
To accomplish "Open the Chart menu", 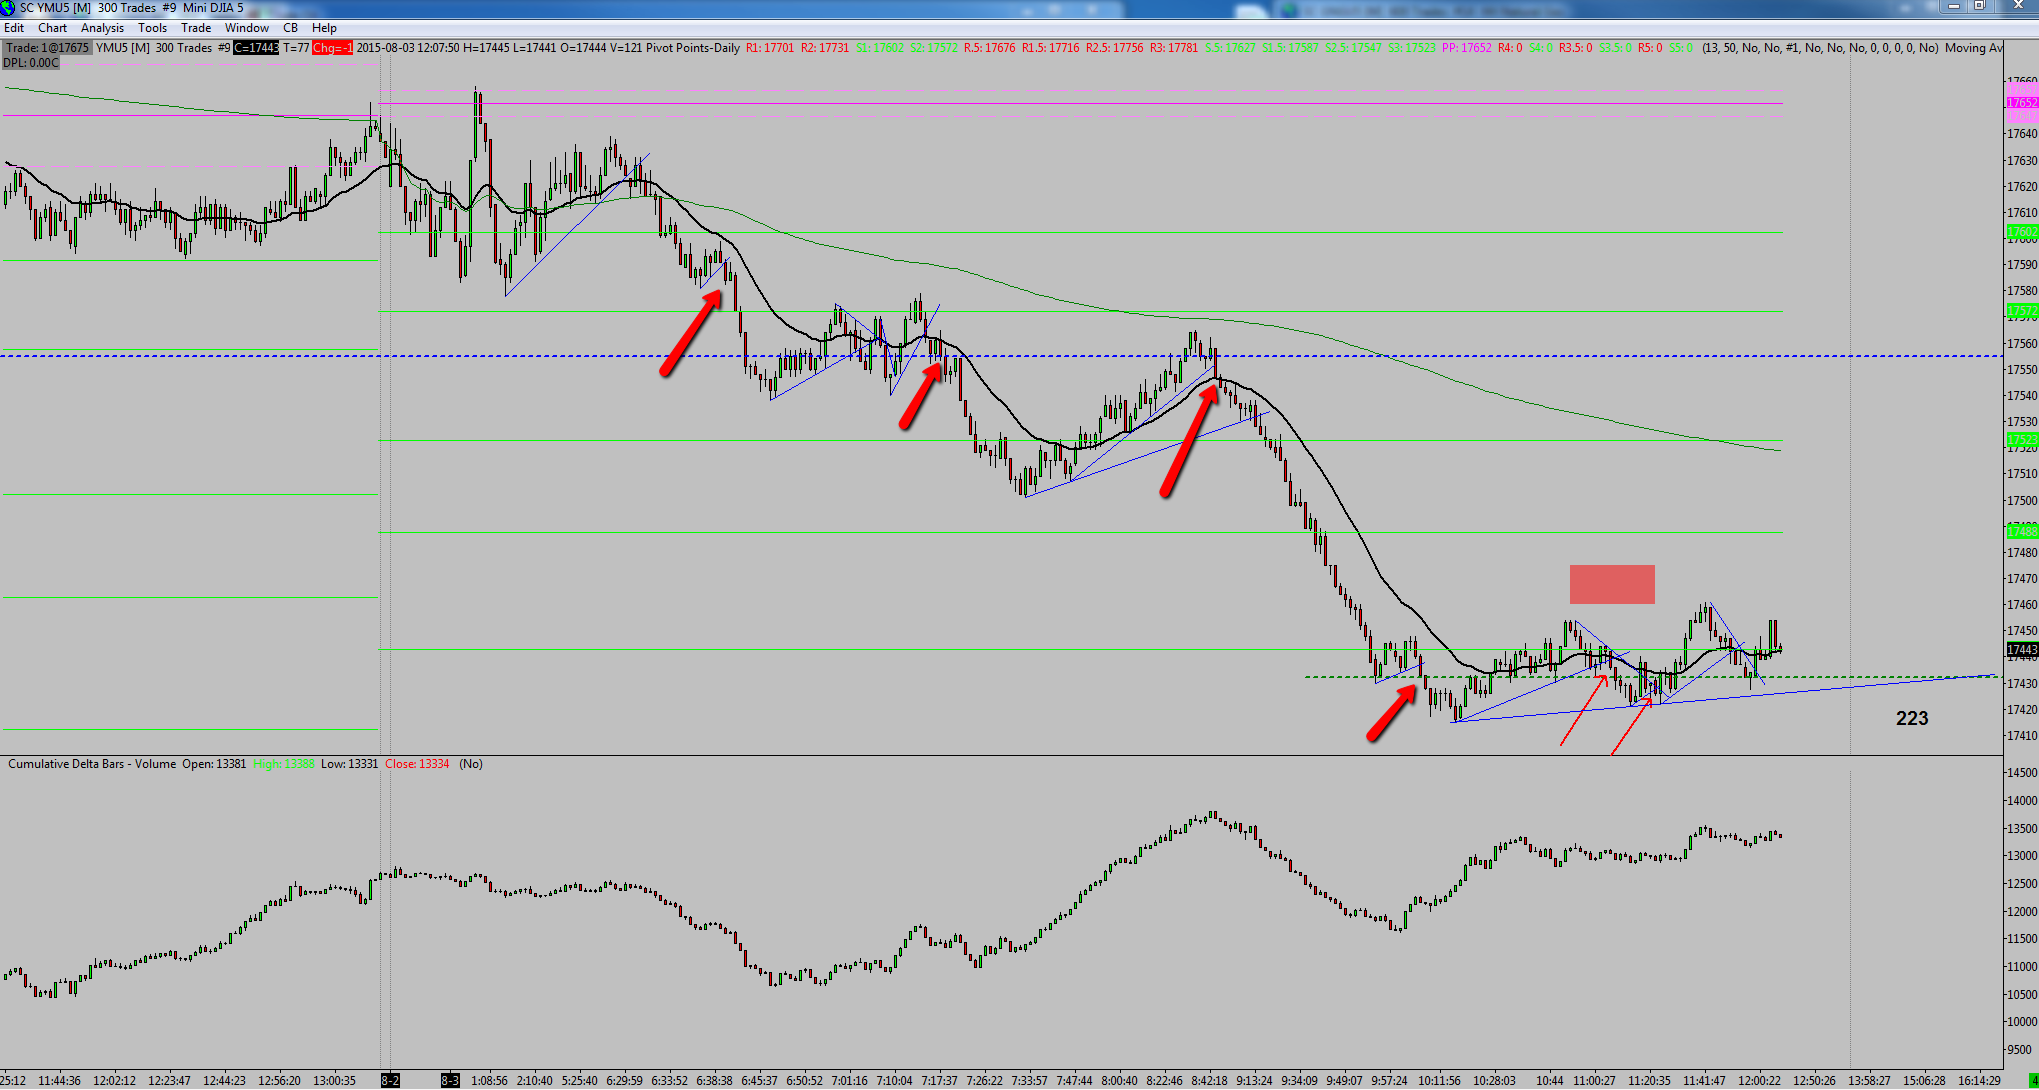I will 53,28.
